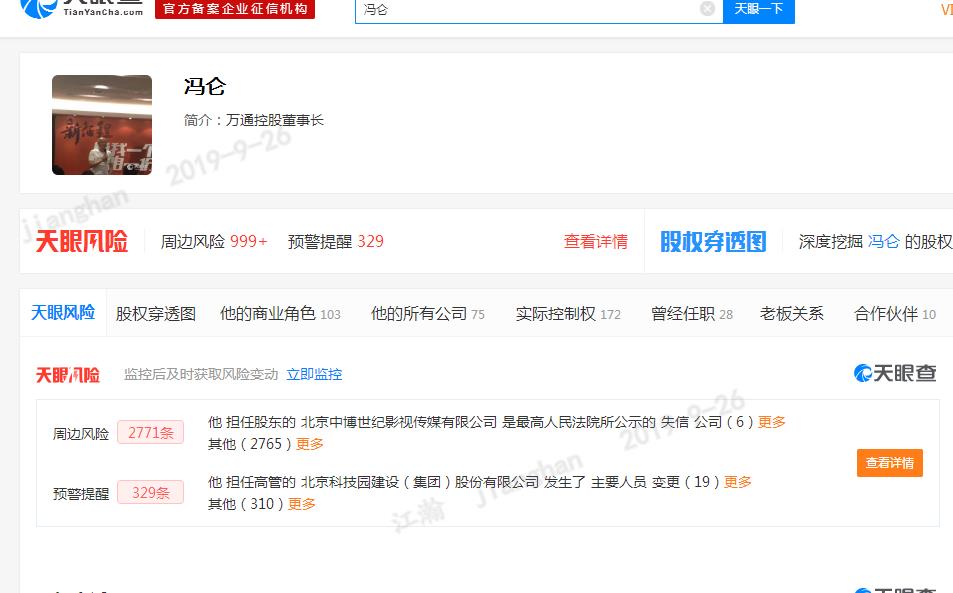Click the 立即监控 link
The image size is (953, 593).
(314, 374)
